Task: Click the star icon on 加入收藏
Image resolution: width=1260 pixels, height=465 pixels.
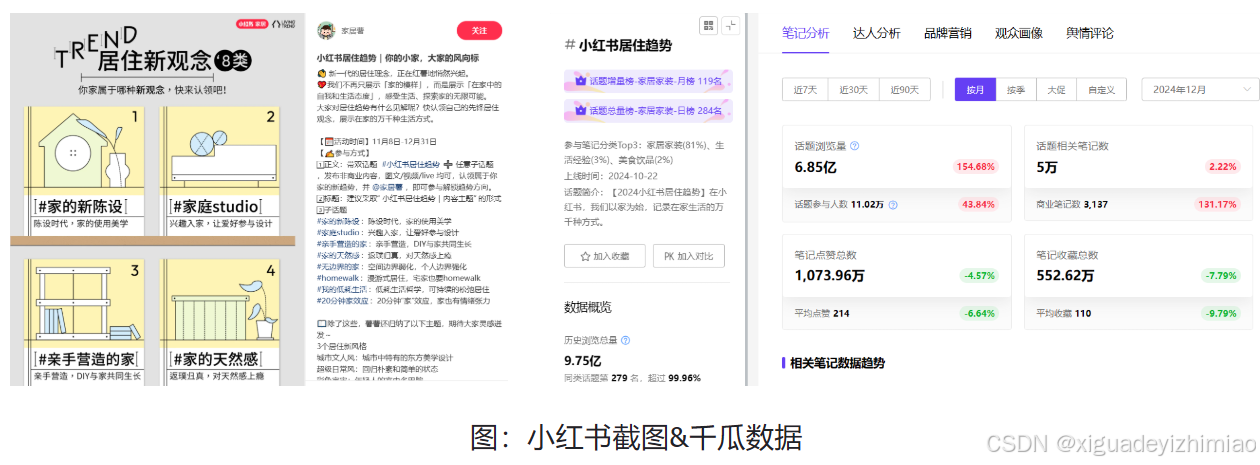Action: [584, 257]
